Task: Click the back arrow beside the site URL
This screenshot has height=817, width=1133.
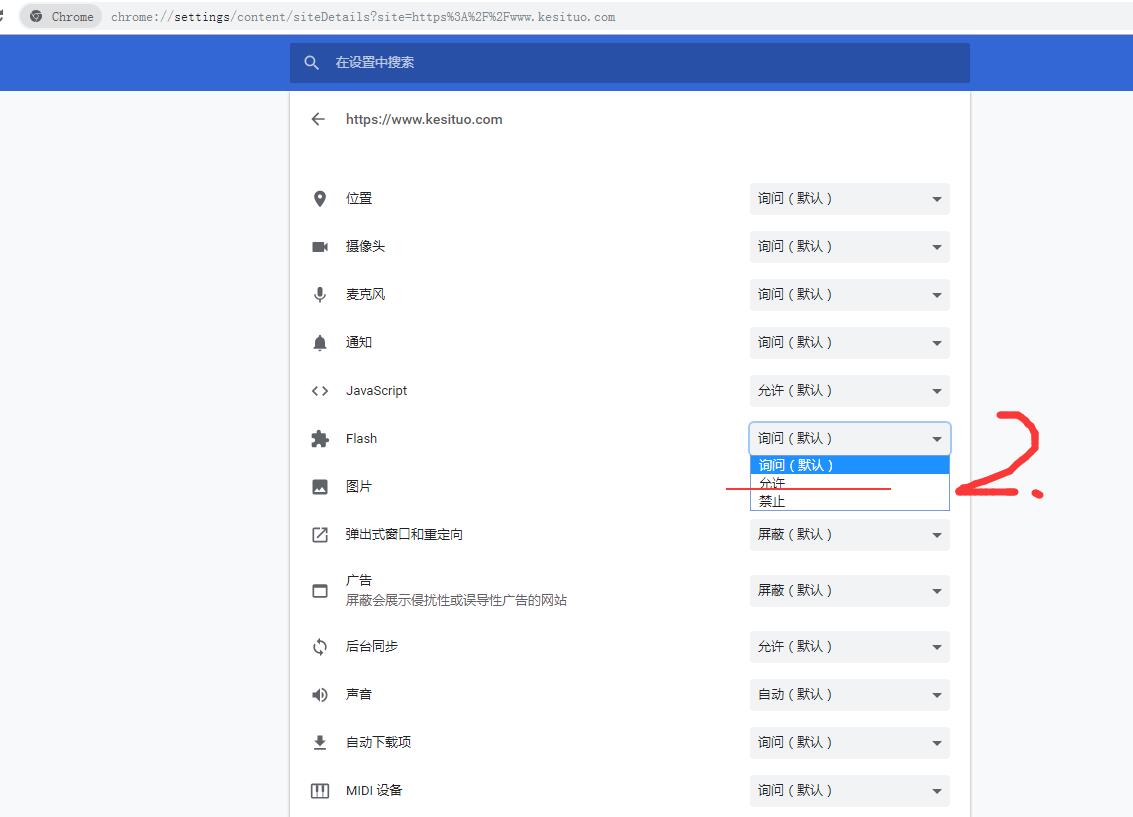Action: (318, 119)
